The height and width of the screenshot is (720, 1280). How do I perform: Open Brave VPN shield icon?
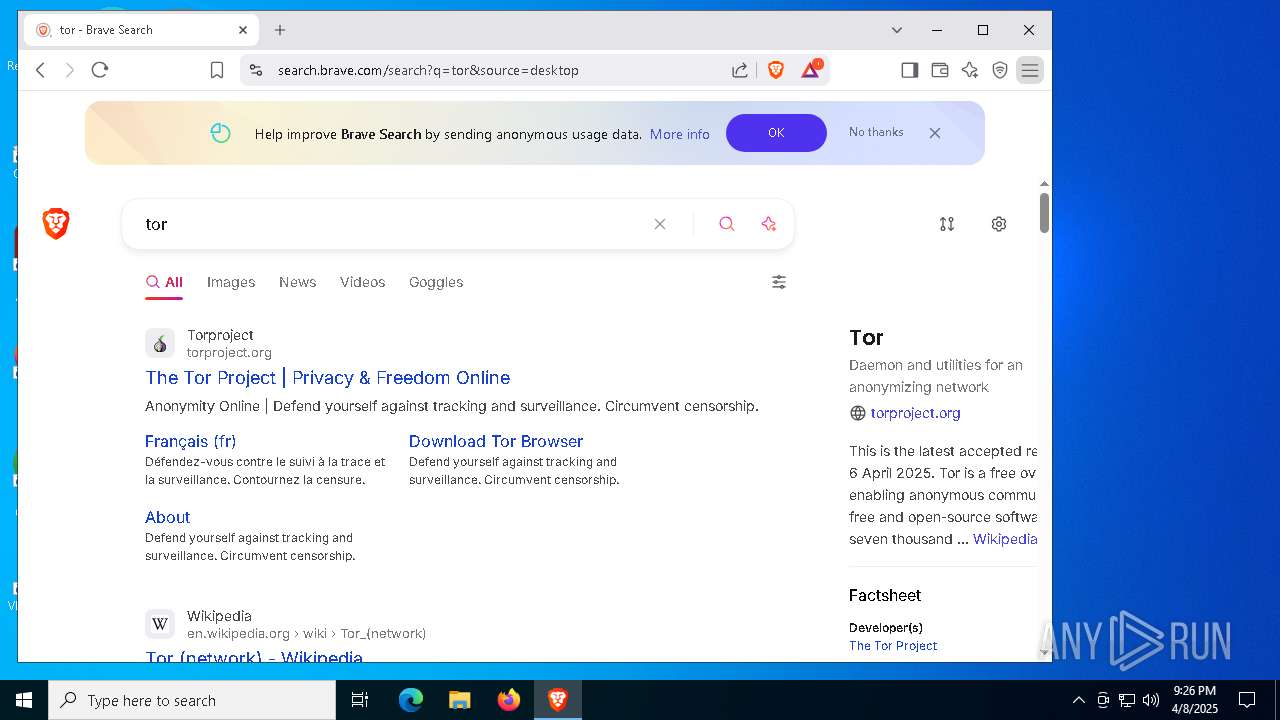pos(1000,70)
